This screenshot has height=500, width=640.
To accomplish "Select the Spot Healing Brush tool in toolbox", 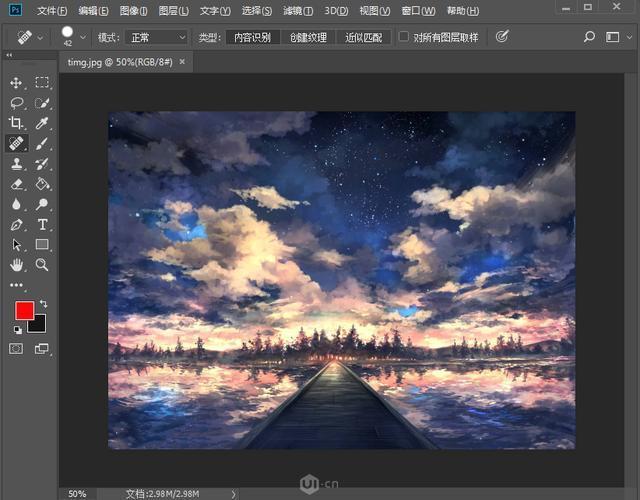I will click(x=16, y=143).
